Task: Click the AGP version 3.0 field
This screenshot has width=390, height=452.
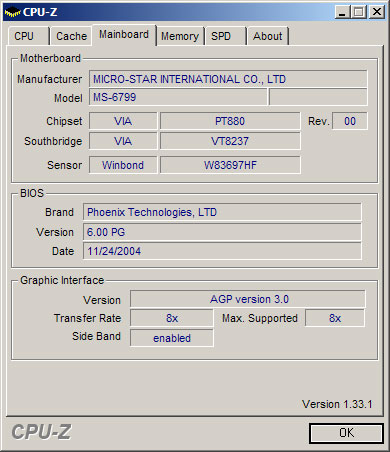Action: click(248, 299)
